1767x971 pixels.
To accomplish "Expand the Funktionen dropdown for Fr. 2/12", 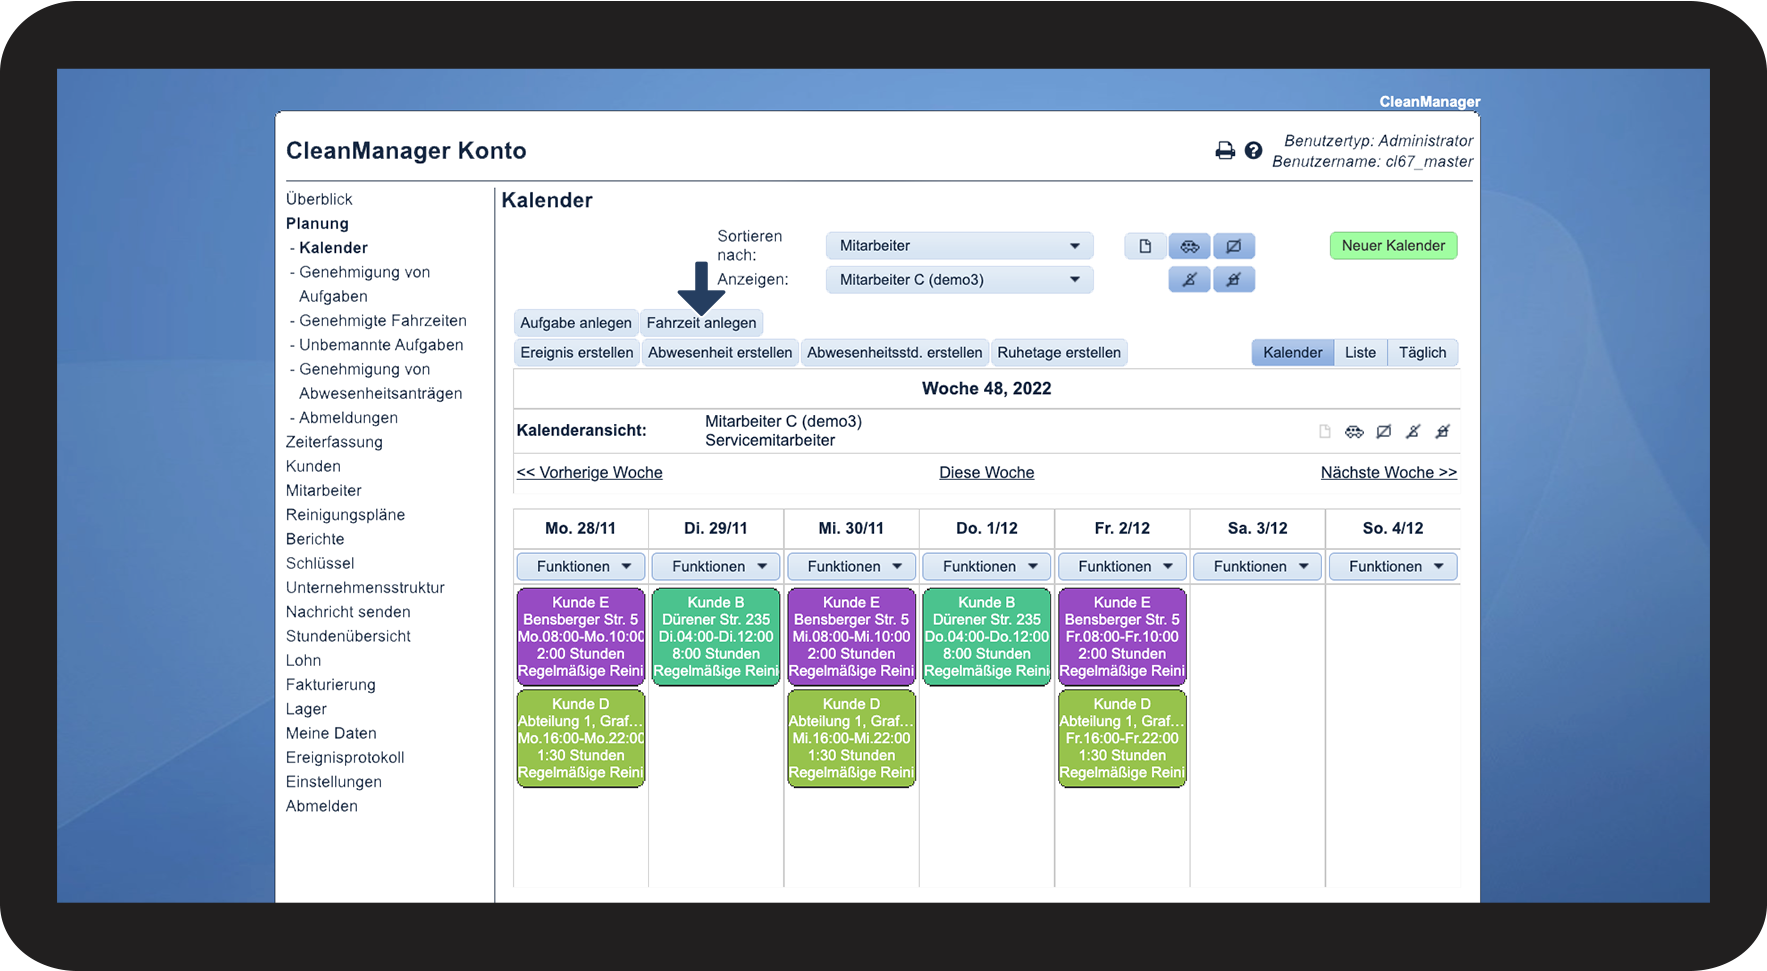I will coord(1122,567).
